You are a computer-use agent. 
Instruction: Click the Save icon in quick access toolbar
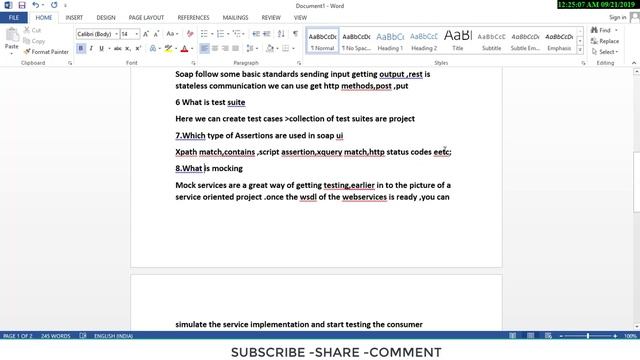[x=22, y=5]
